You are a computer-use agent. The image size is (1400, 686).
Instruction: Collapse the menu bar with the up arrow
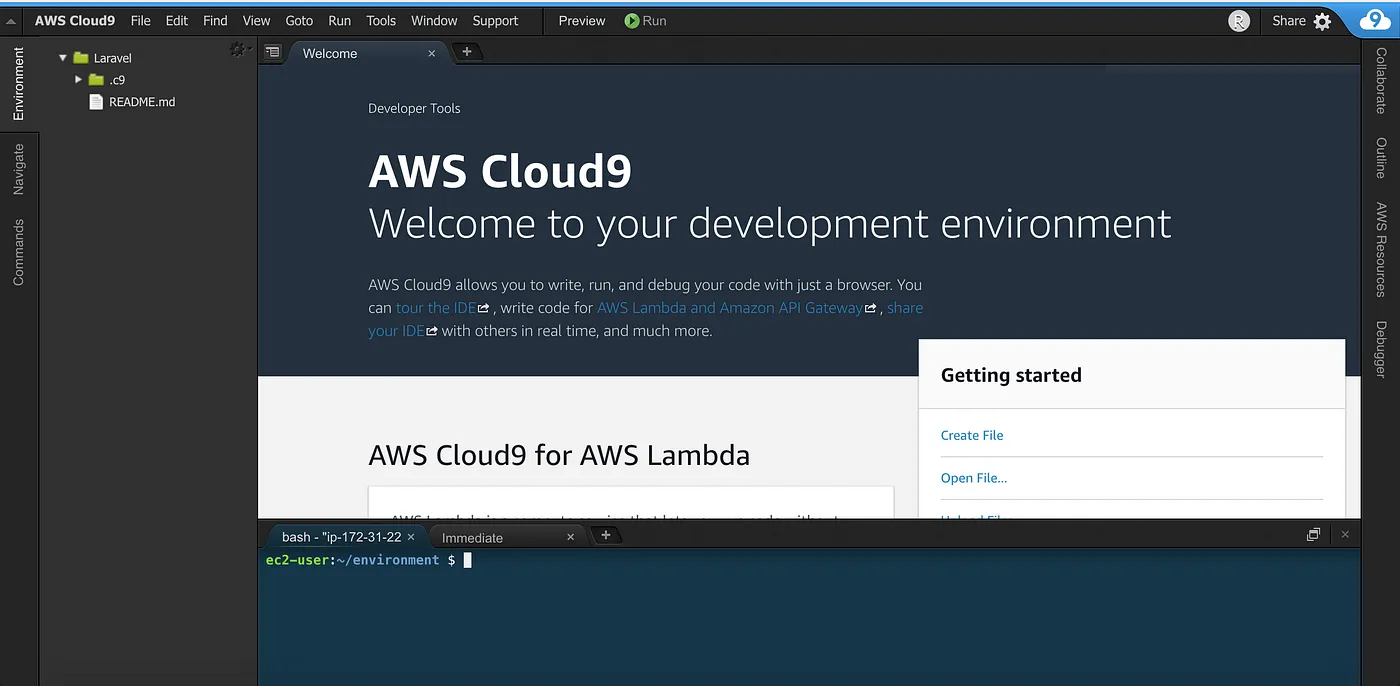[x=11, y=21]
